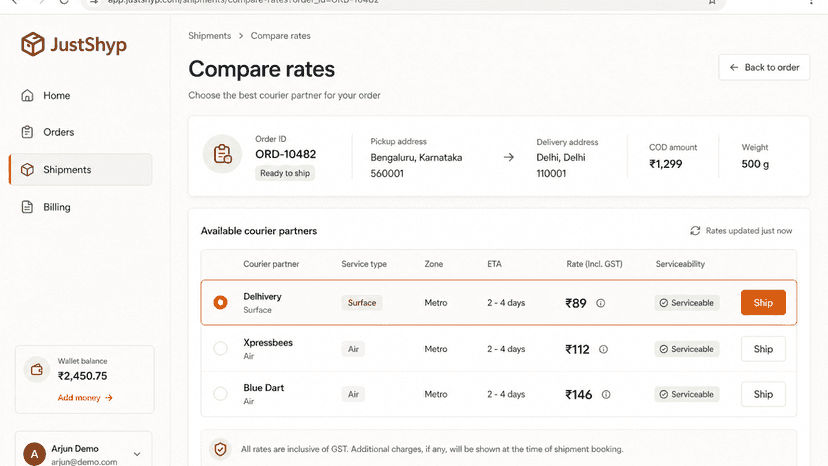Image resolution: width=828 pixels, height=466 pixels.
Task: Expand the Arjun Demo account menu
Action: click(x=137, y=454)
